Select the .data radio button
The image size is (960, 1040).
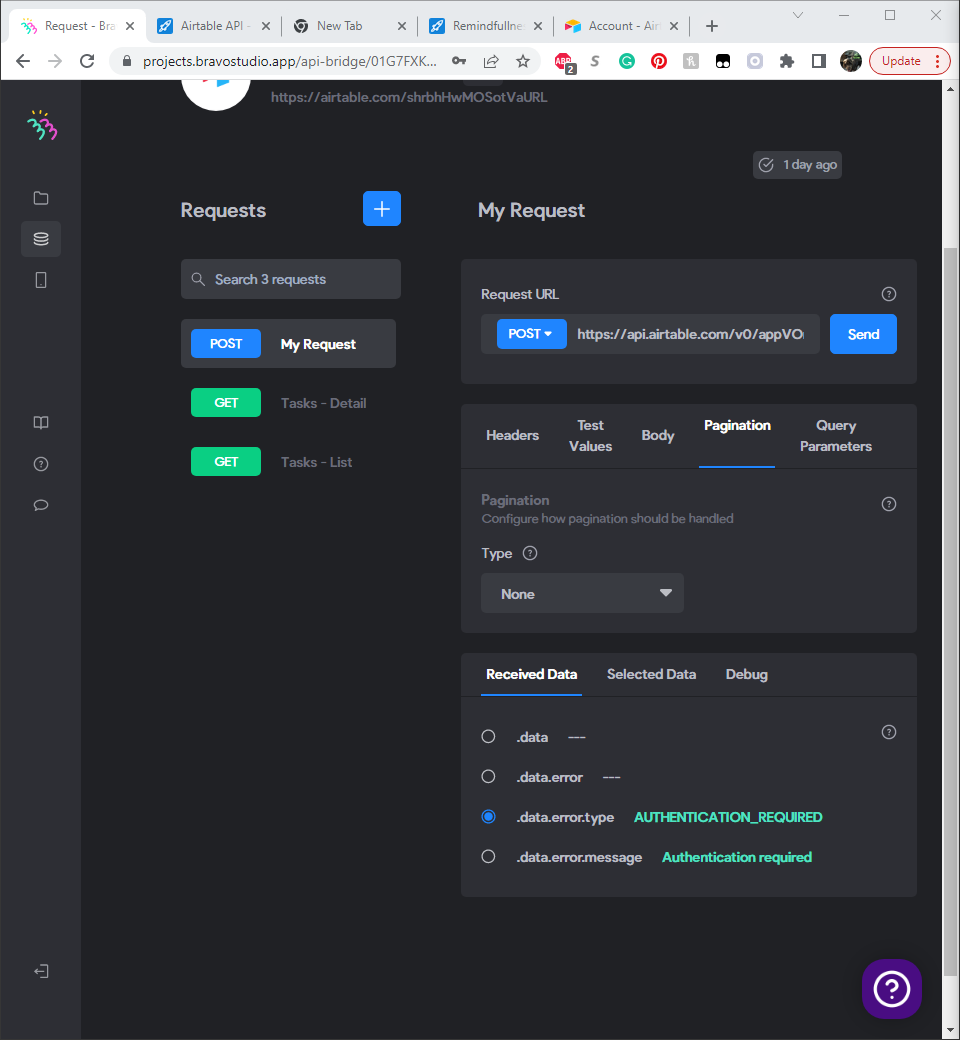(x=488, y=737)
